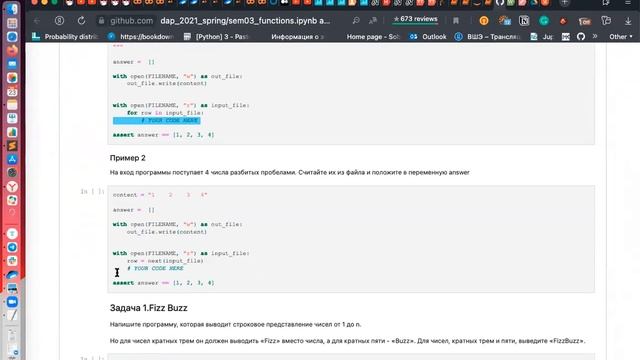
Task: Expand the Other bookmarks folder
Action: 620,37
